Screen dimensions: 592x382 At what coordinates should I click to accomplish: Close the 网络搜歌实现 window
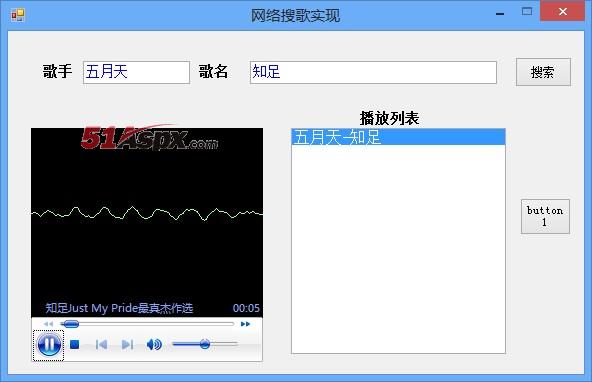(x=563, y=11)
